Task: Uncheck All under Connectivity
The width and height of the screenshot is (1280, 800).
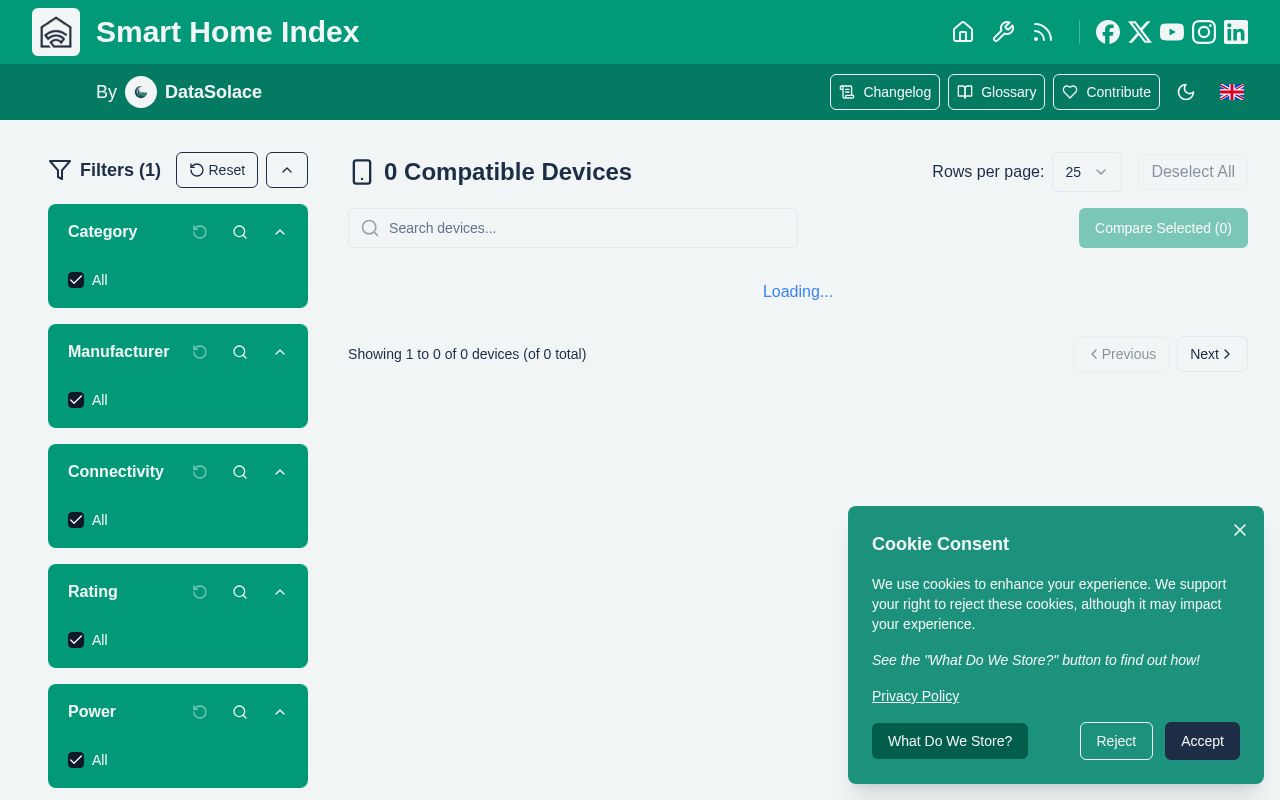Action: pos(76,520)
